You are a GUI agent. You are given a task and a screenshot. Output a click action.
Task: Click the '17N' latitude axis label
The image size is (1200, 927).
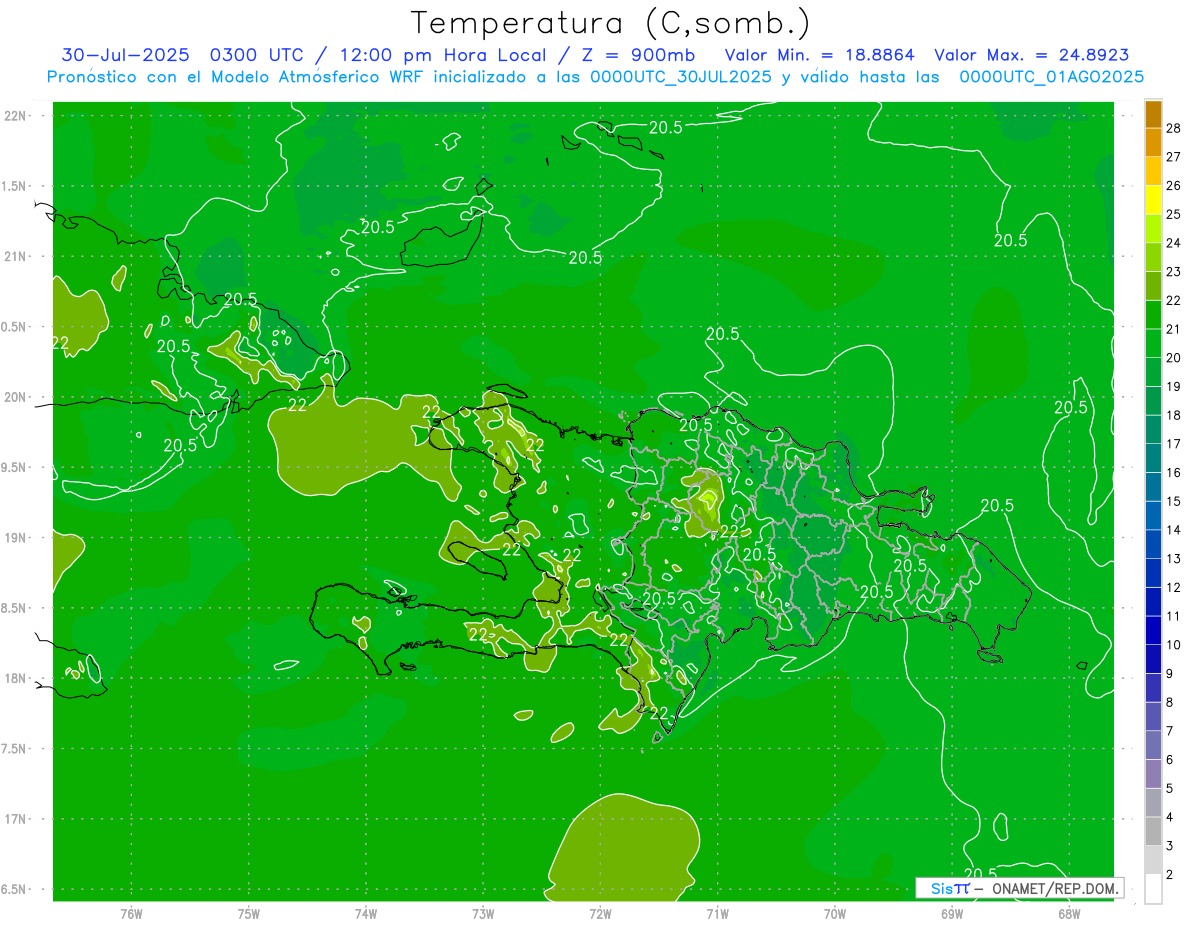16,819
